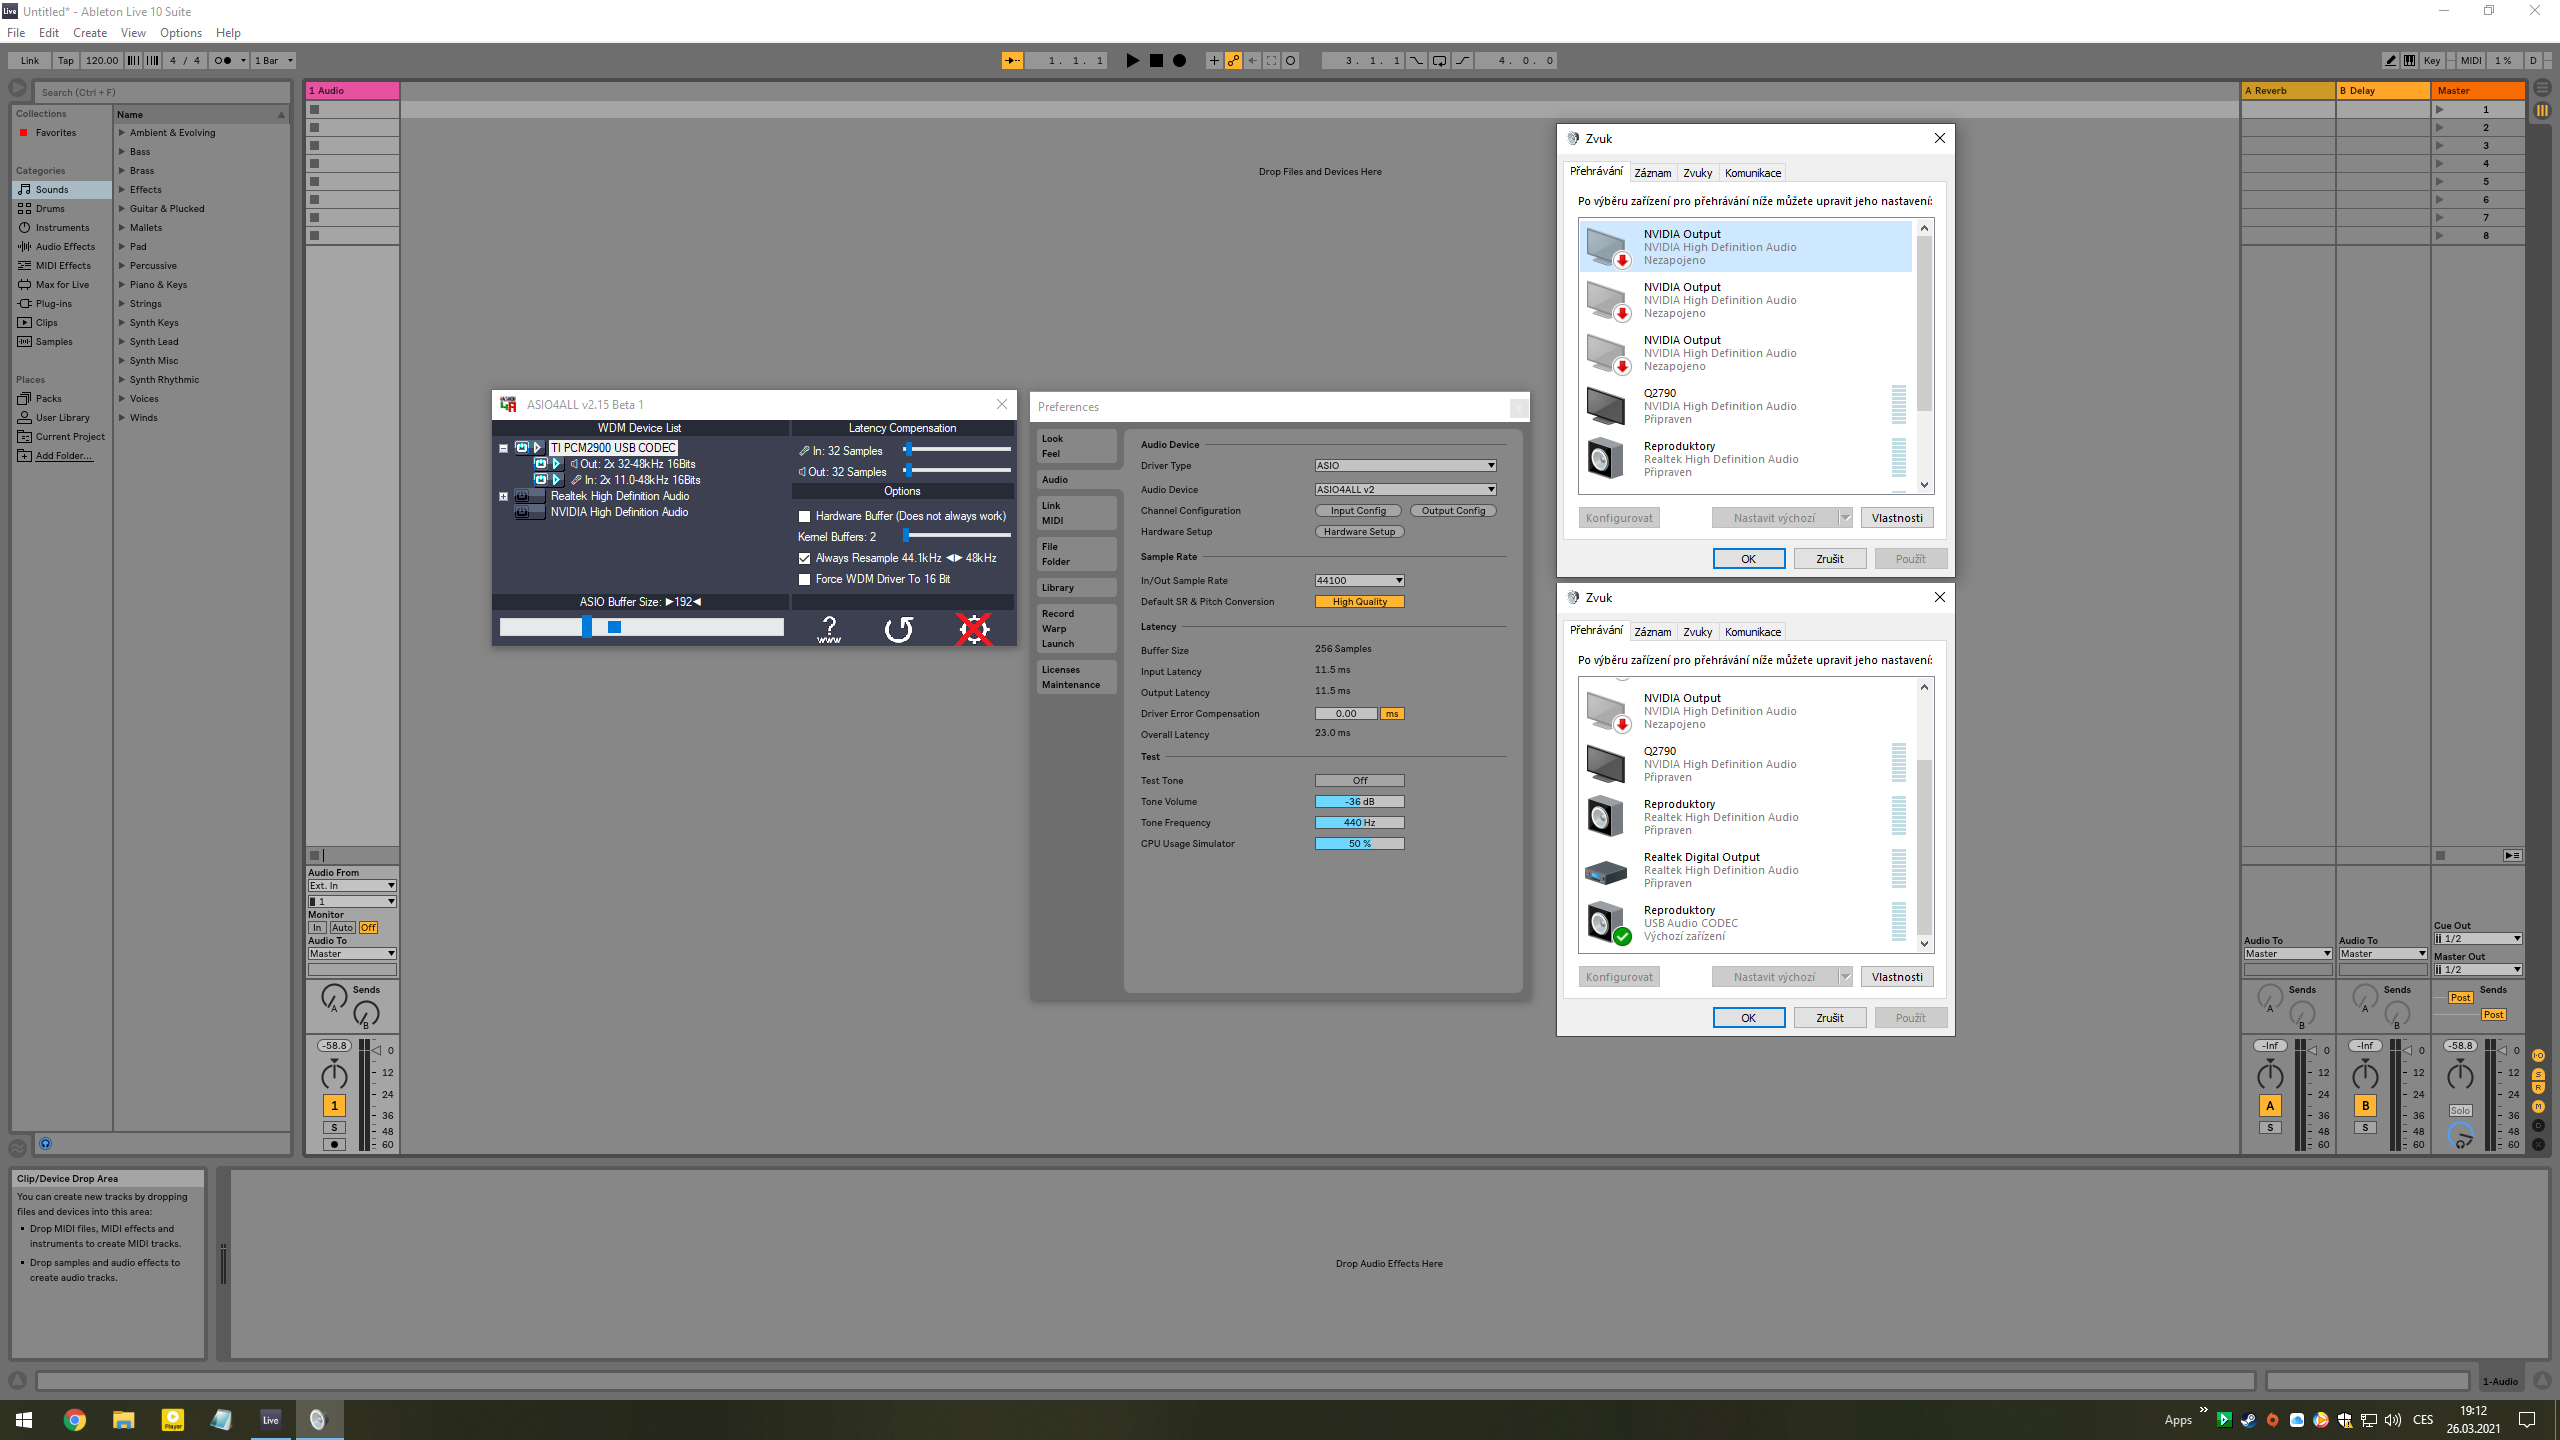2560x1440 pixels.
Task: Click ASIO4ALL help question mark icon
Action: click(829, 629)
